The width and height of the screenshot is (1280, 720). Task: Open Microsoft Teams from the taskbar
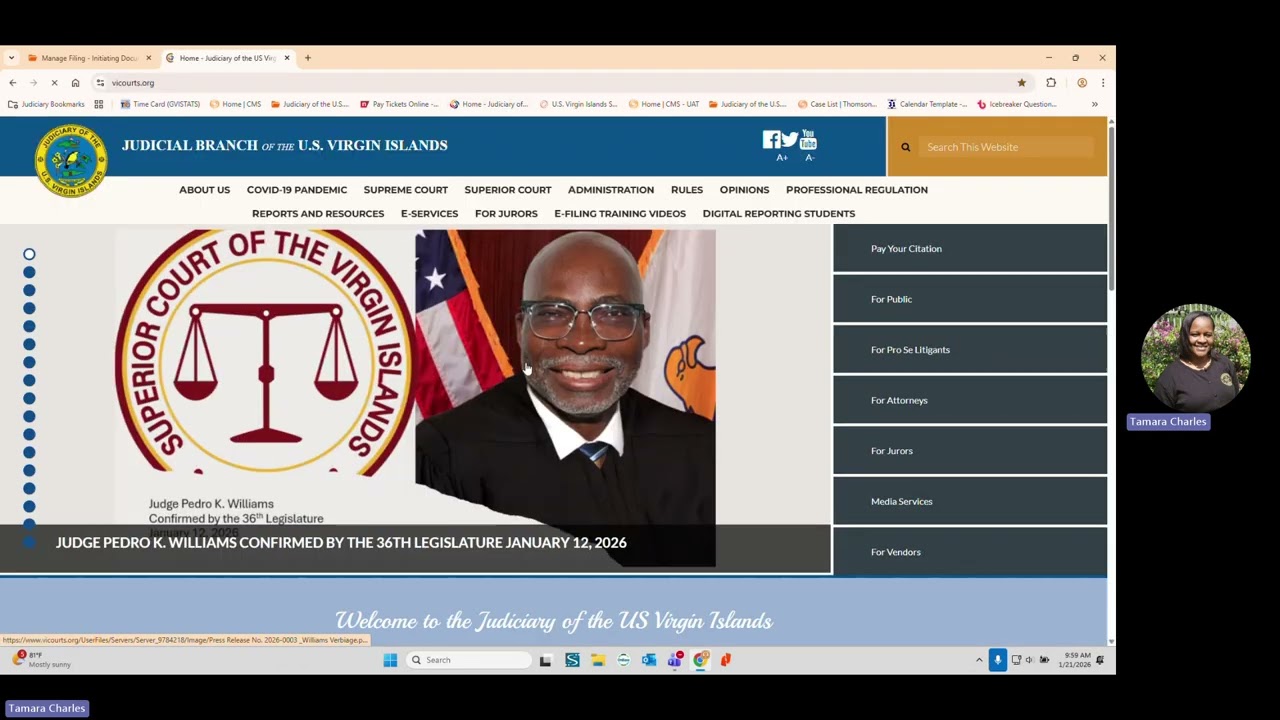[x=675, y=660]
